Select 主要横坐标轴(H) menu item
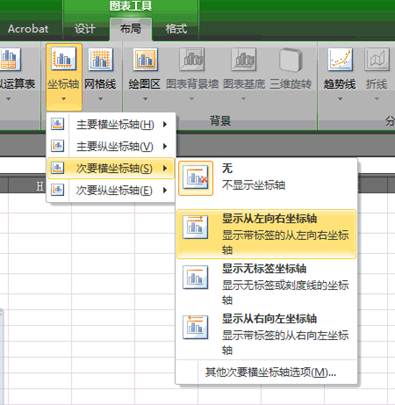 pyautogui.click(x=111, y=124)
